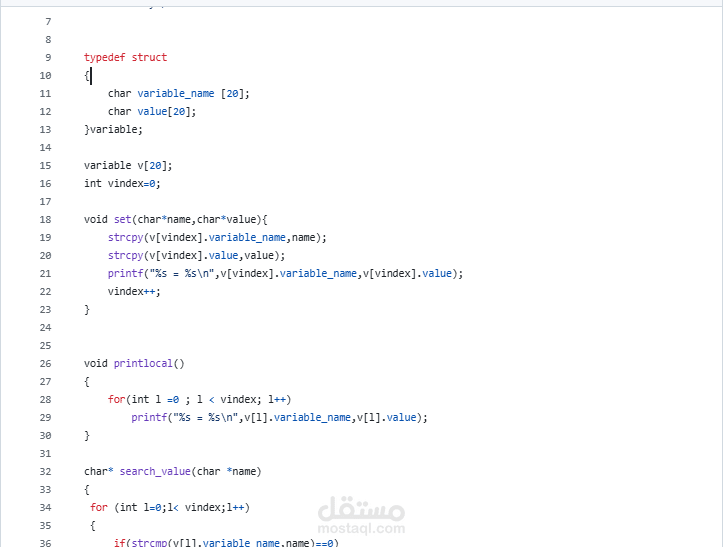Click 'char* search_value(char *name)' header
The width and height of the screenshot is (724, 547).
click(x=173, y=472)
